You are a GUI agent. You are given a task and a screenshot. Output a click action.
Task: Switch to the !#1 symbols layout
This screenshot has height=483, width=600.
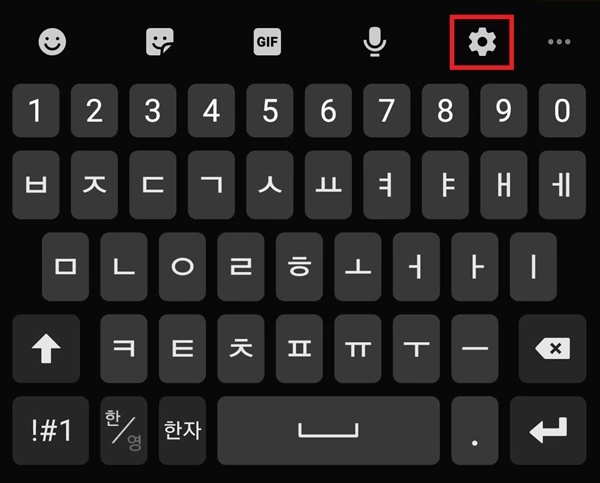click(x=51, y=431)
